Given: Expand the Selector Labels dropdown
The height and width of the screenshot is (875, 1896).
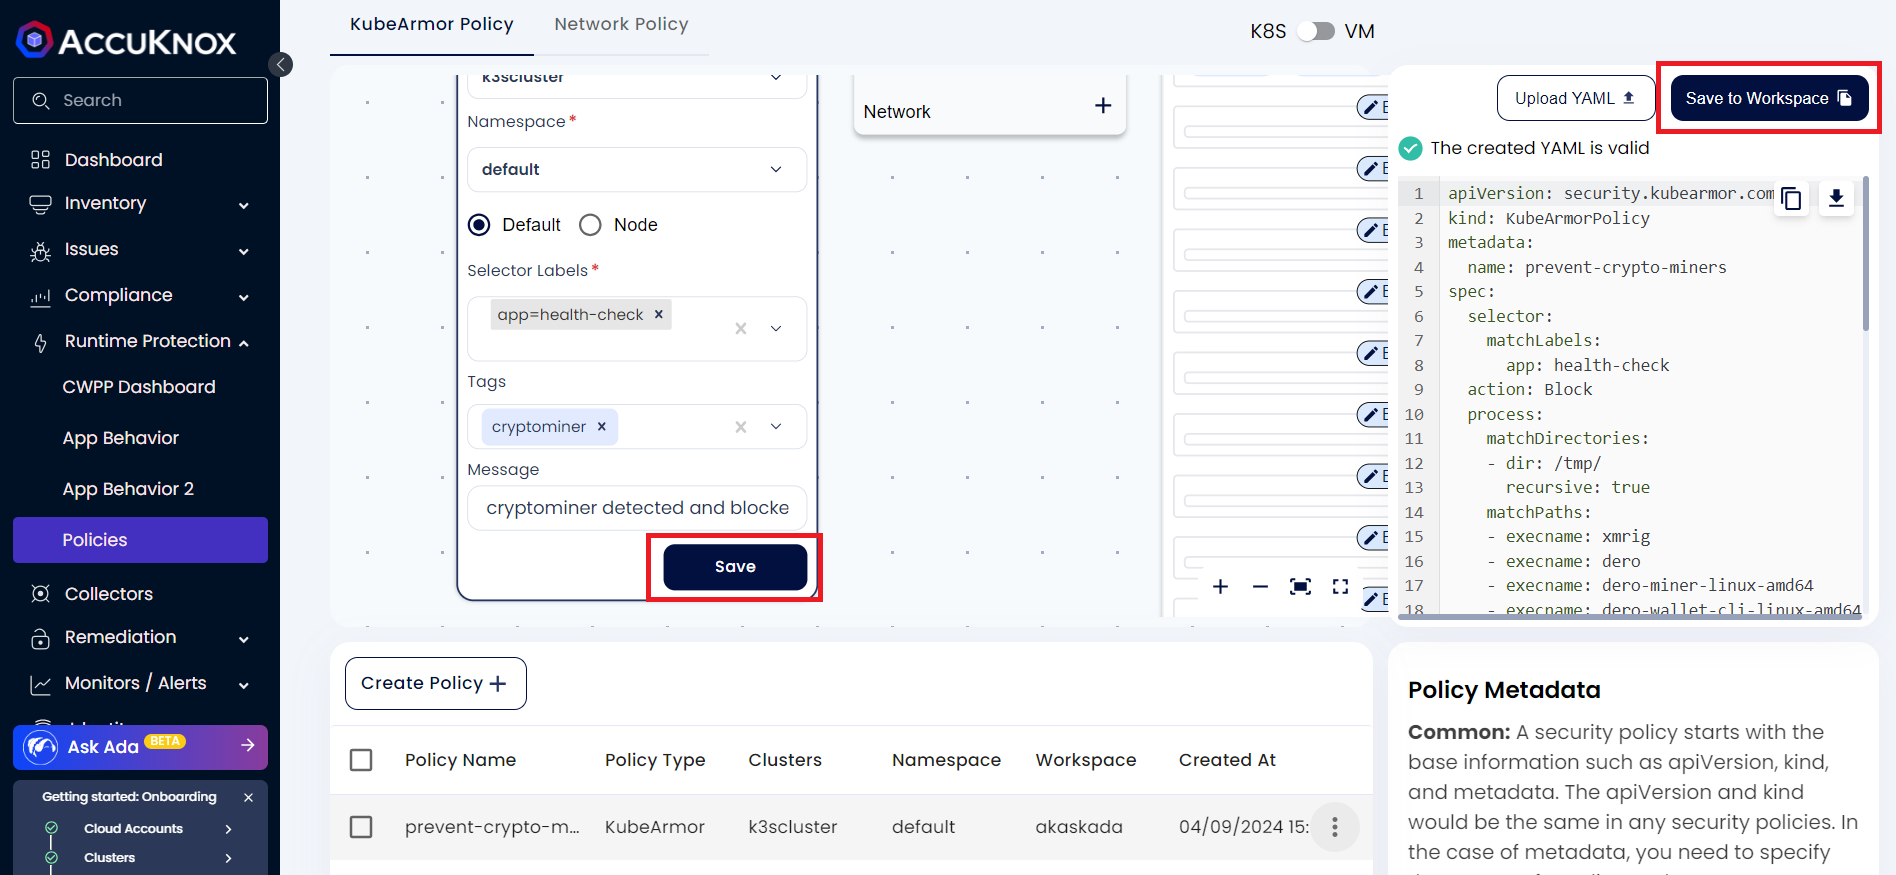Looking at the screenshot, I should (x=776, y=329).
